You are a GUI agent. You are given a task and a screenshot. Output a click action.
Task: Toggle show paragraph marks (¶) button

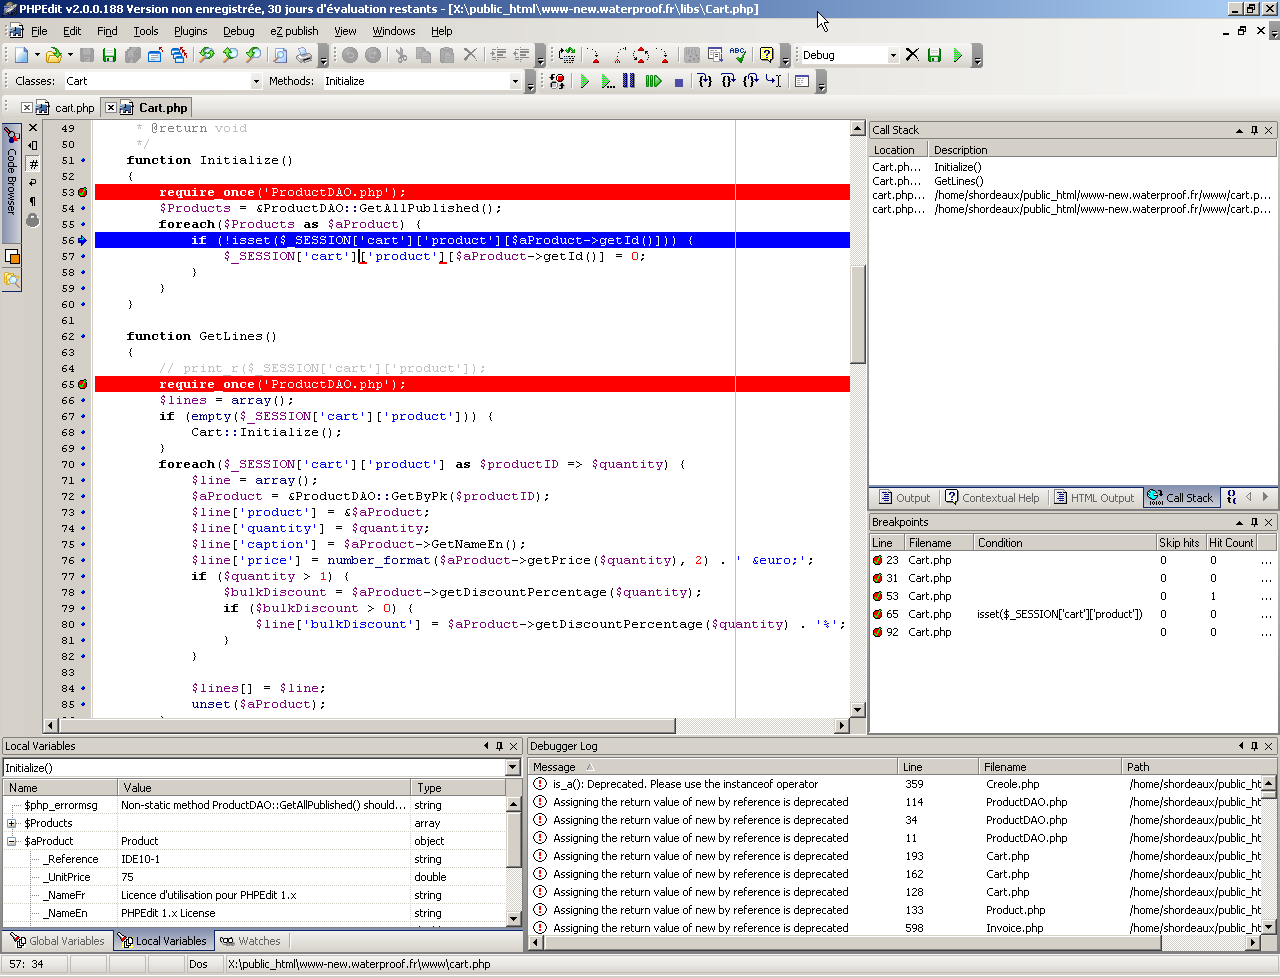[x=33, y=202]
